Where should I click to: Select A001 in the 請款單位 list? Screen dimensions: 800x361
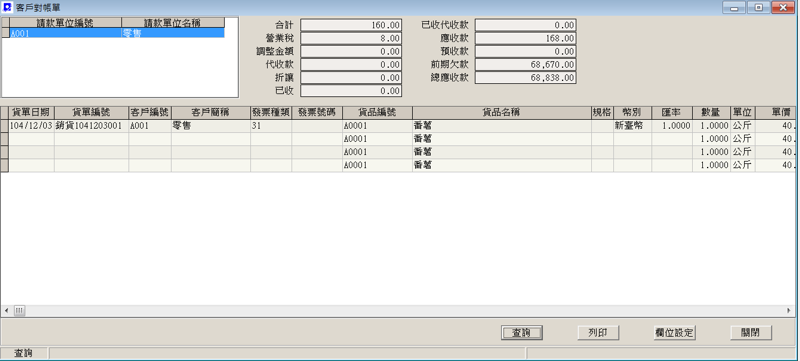65,32
